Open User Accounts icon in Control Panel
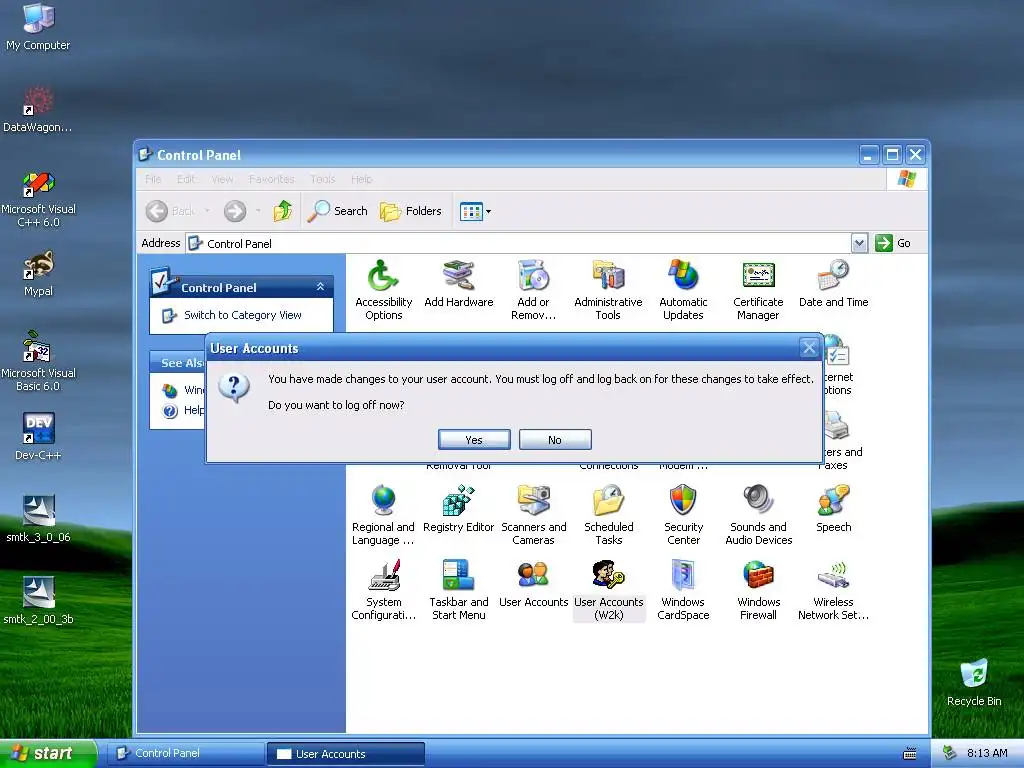 click(x=534, y=584)
